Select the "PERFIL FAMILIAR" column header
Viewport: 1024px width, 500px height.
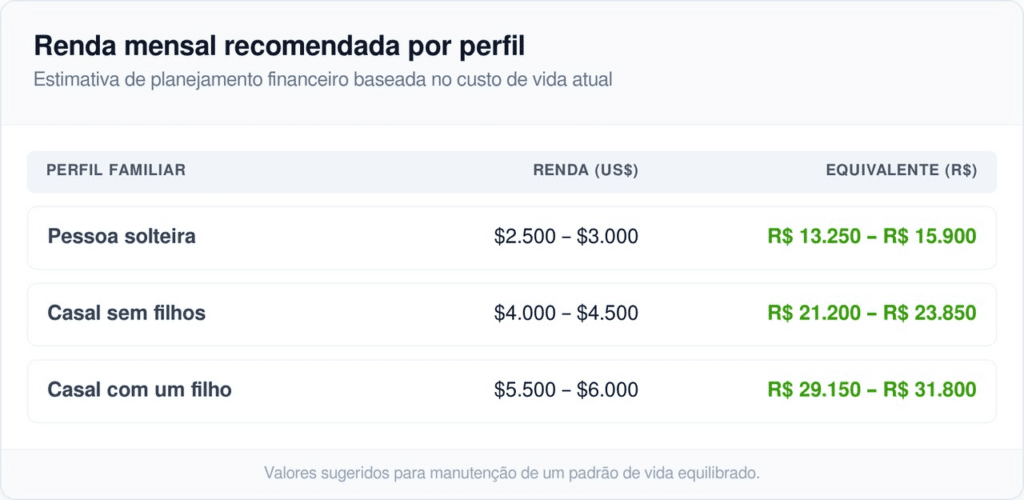pos(116,170)
